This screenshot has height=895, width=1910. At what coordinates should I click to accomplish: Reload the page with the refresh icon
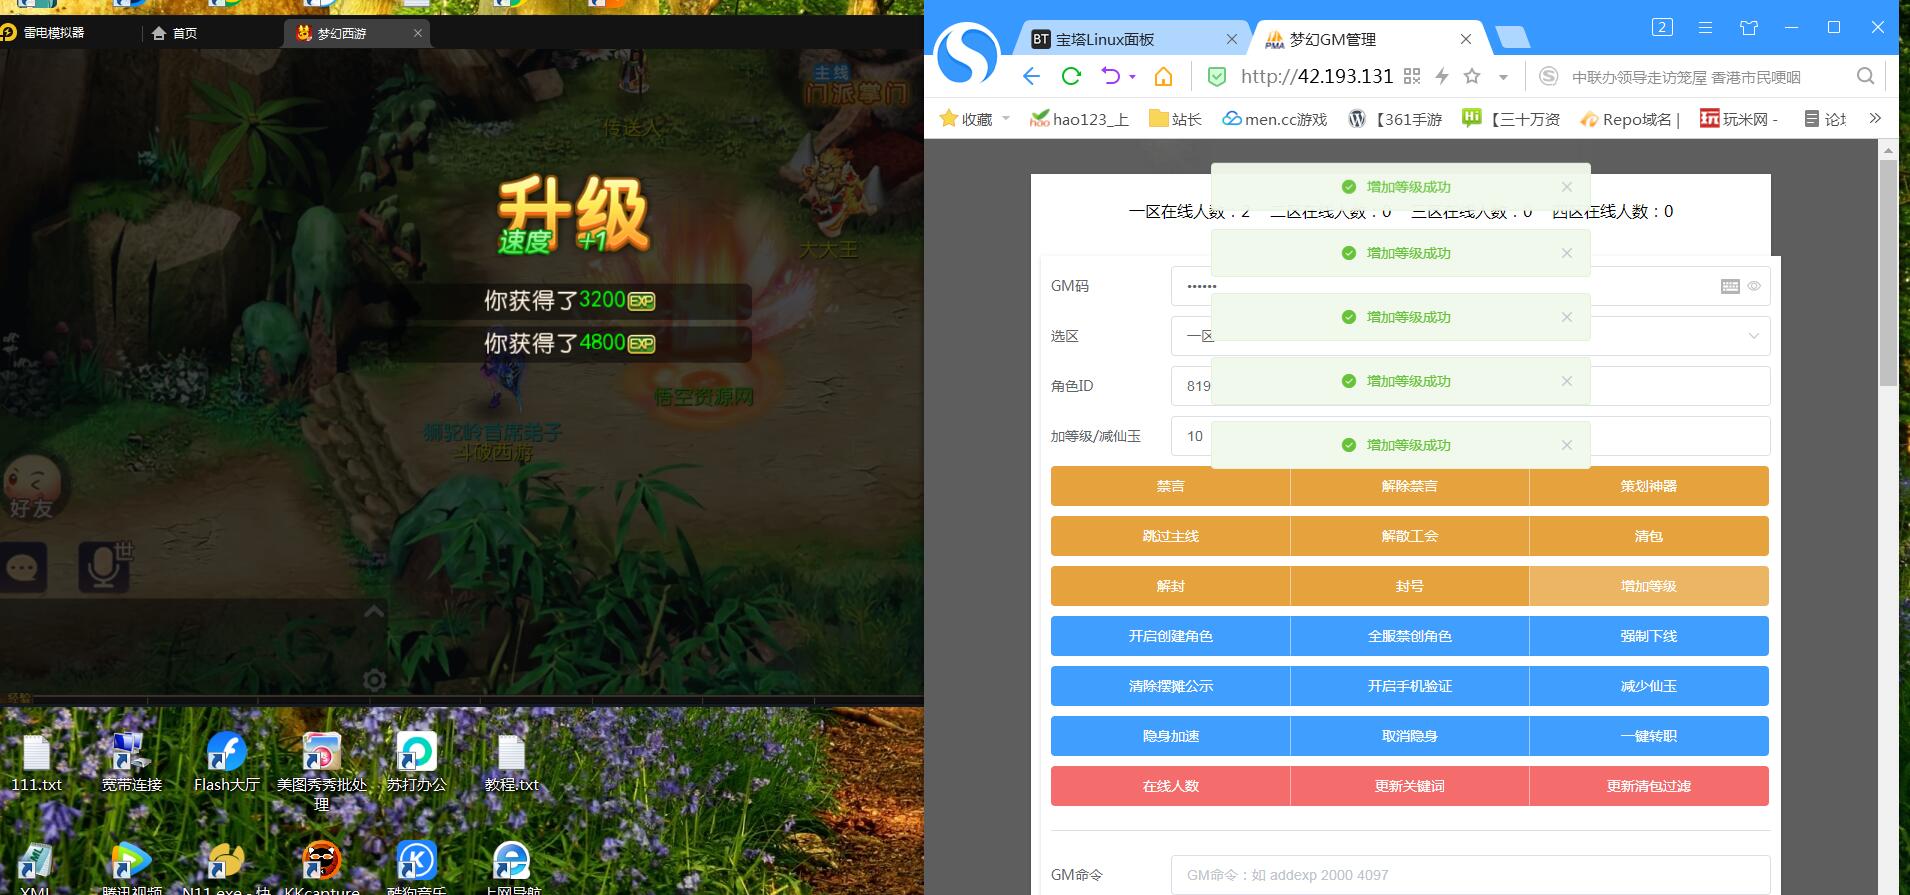[1071, 76]
